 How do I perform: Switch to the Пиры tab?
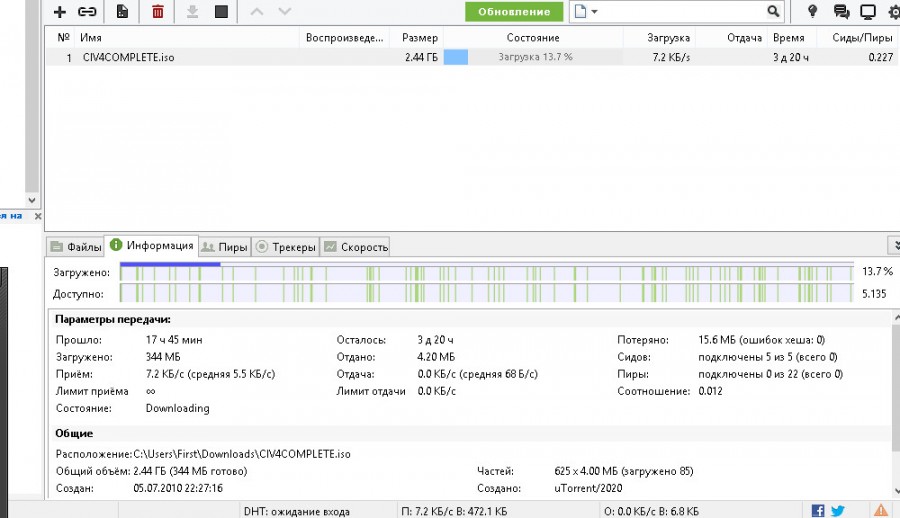tap(225, 247)
